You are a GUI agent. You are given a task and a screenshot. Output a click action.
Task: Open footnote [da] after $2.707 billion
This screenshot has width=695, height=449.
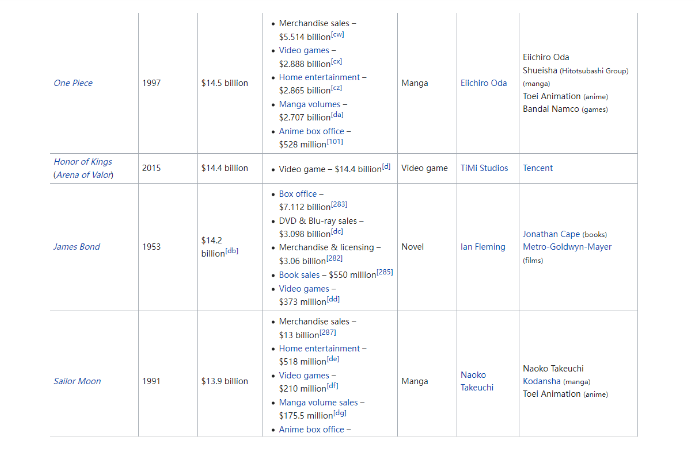337,114
